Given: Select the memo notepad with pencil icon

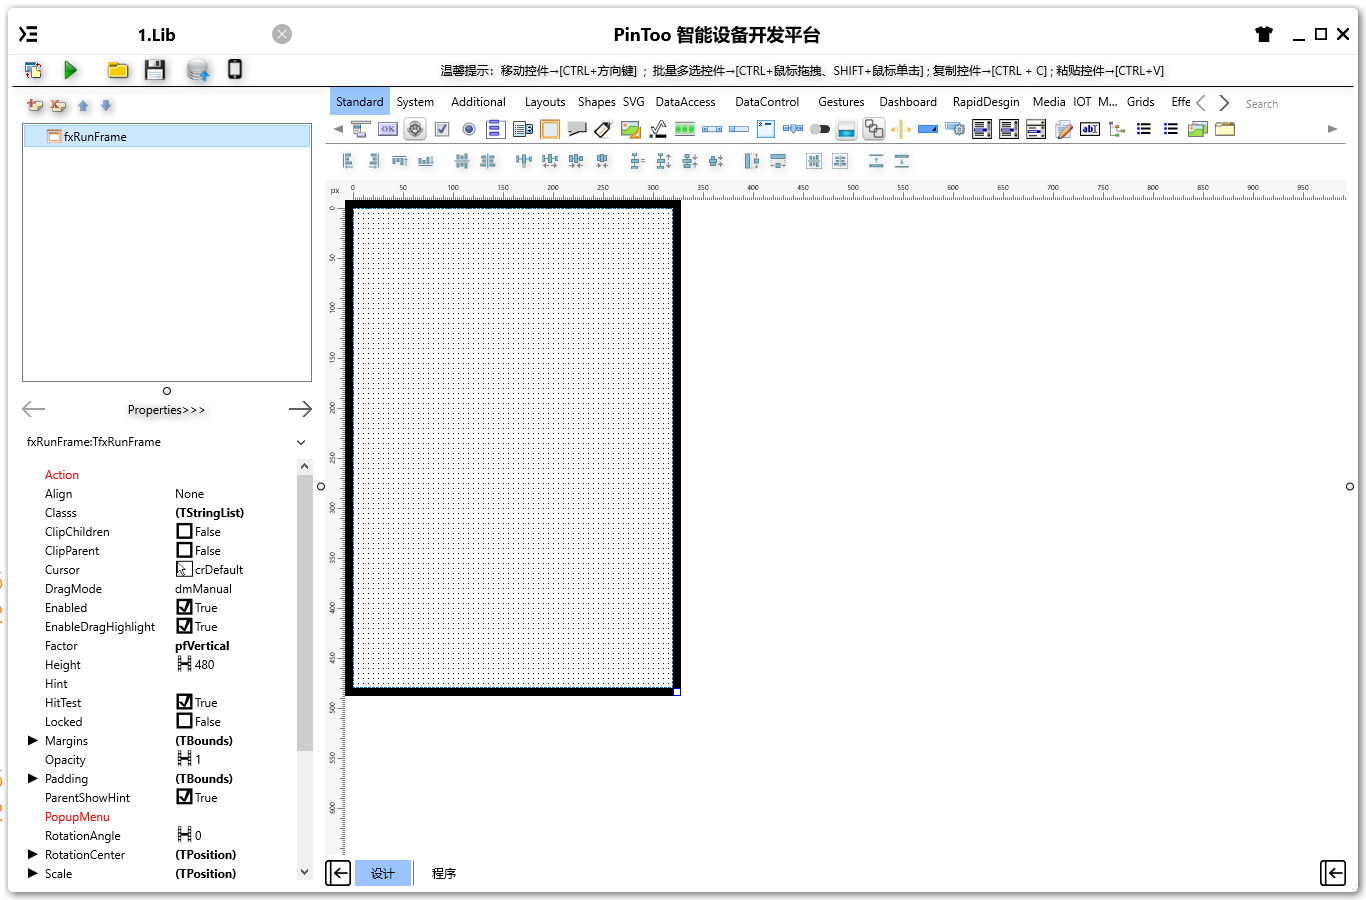Looking at the screenshot, I should point(1064,129).
